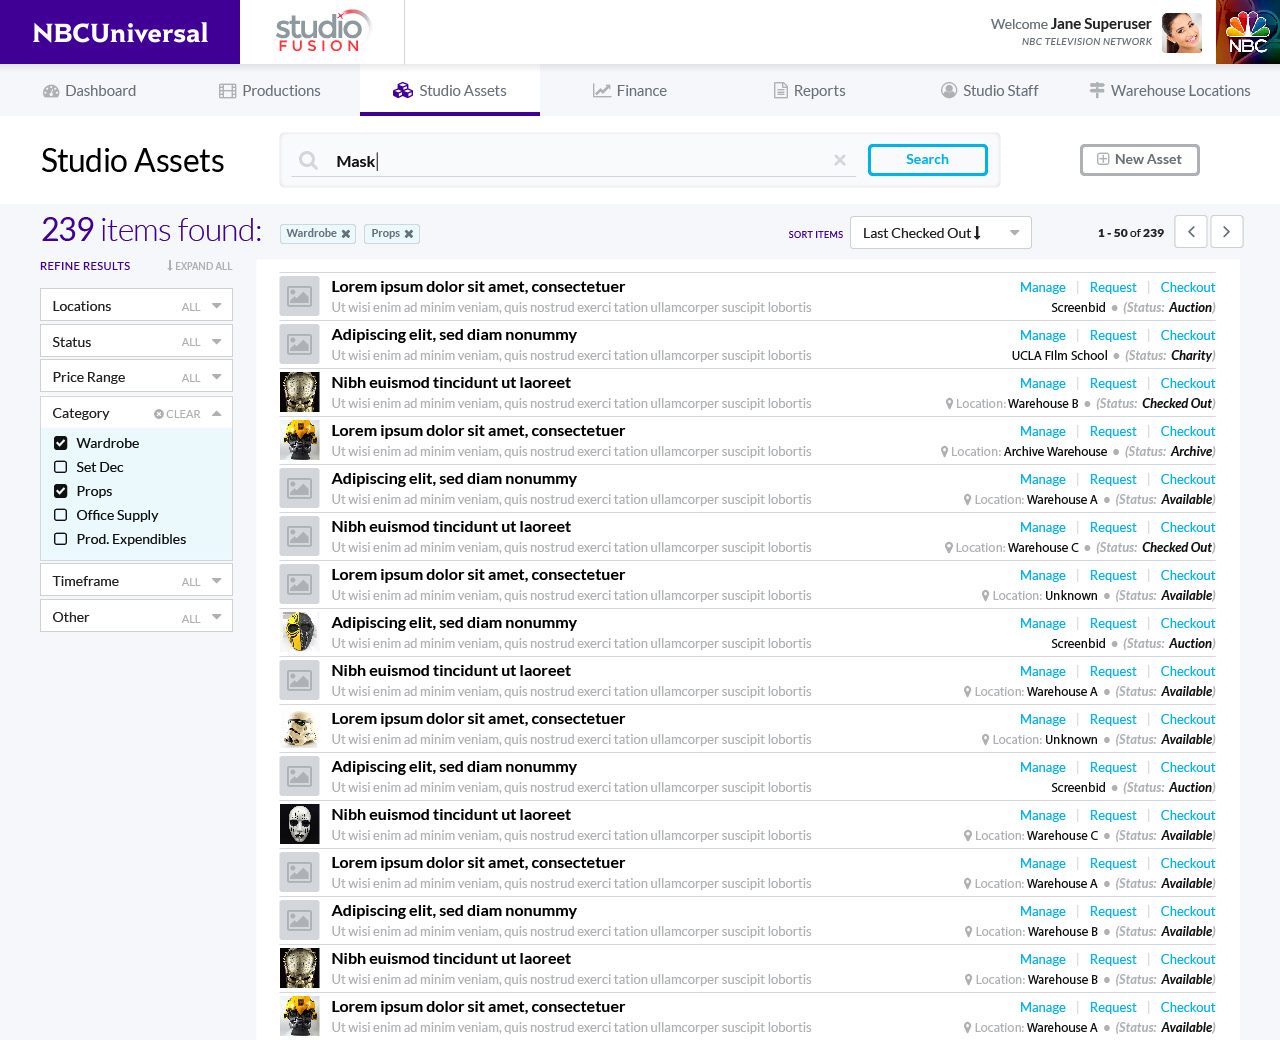
Task: Click Checkout on the Archive Warehouse row
Action: tap(1188, 431)
